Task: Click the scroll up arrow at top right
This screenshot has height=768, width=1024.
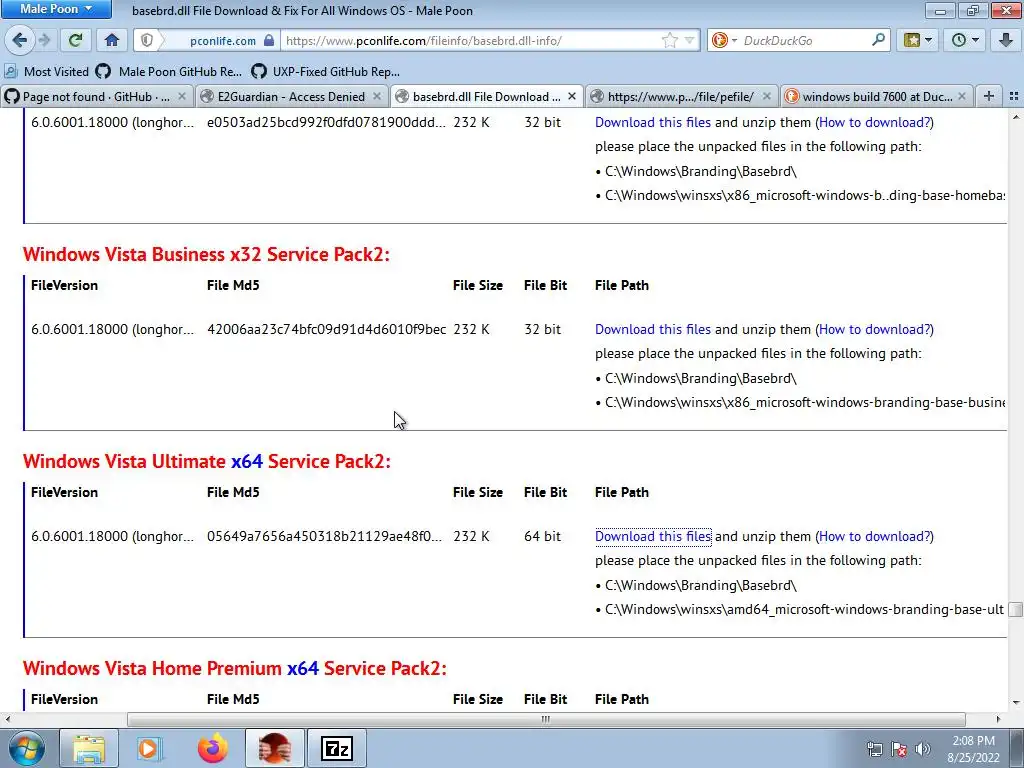Action: (x=1016, y=117)
